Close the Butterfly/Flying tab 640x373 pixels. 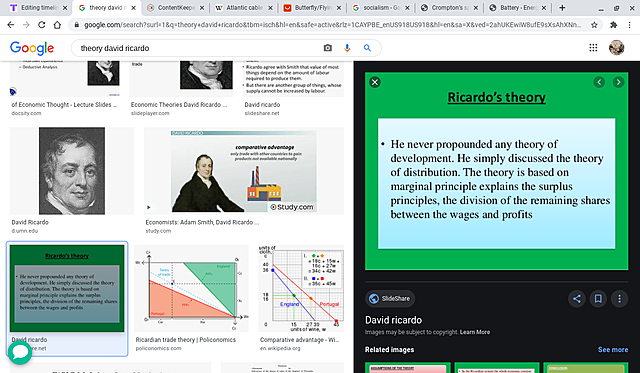tap(339, 8)
